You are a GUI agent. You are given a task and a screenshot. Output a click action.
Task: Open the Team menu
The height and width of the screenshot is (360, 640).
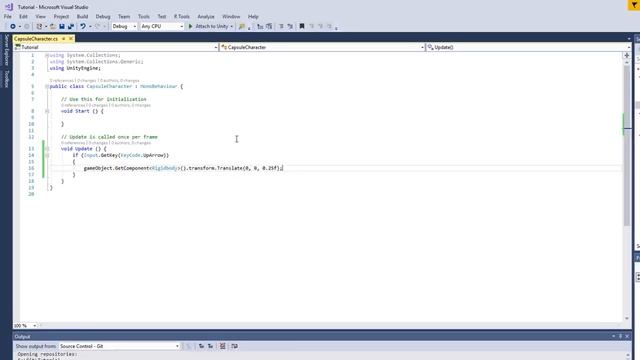pos(124,17)
